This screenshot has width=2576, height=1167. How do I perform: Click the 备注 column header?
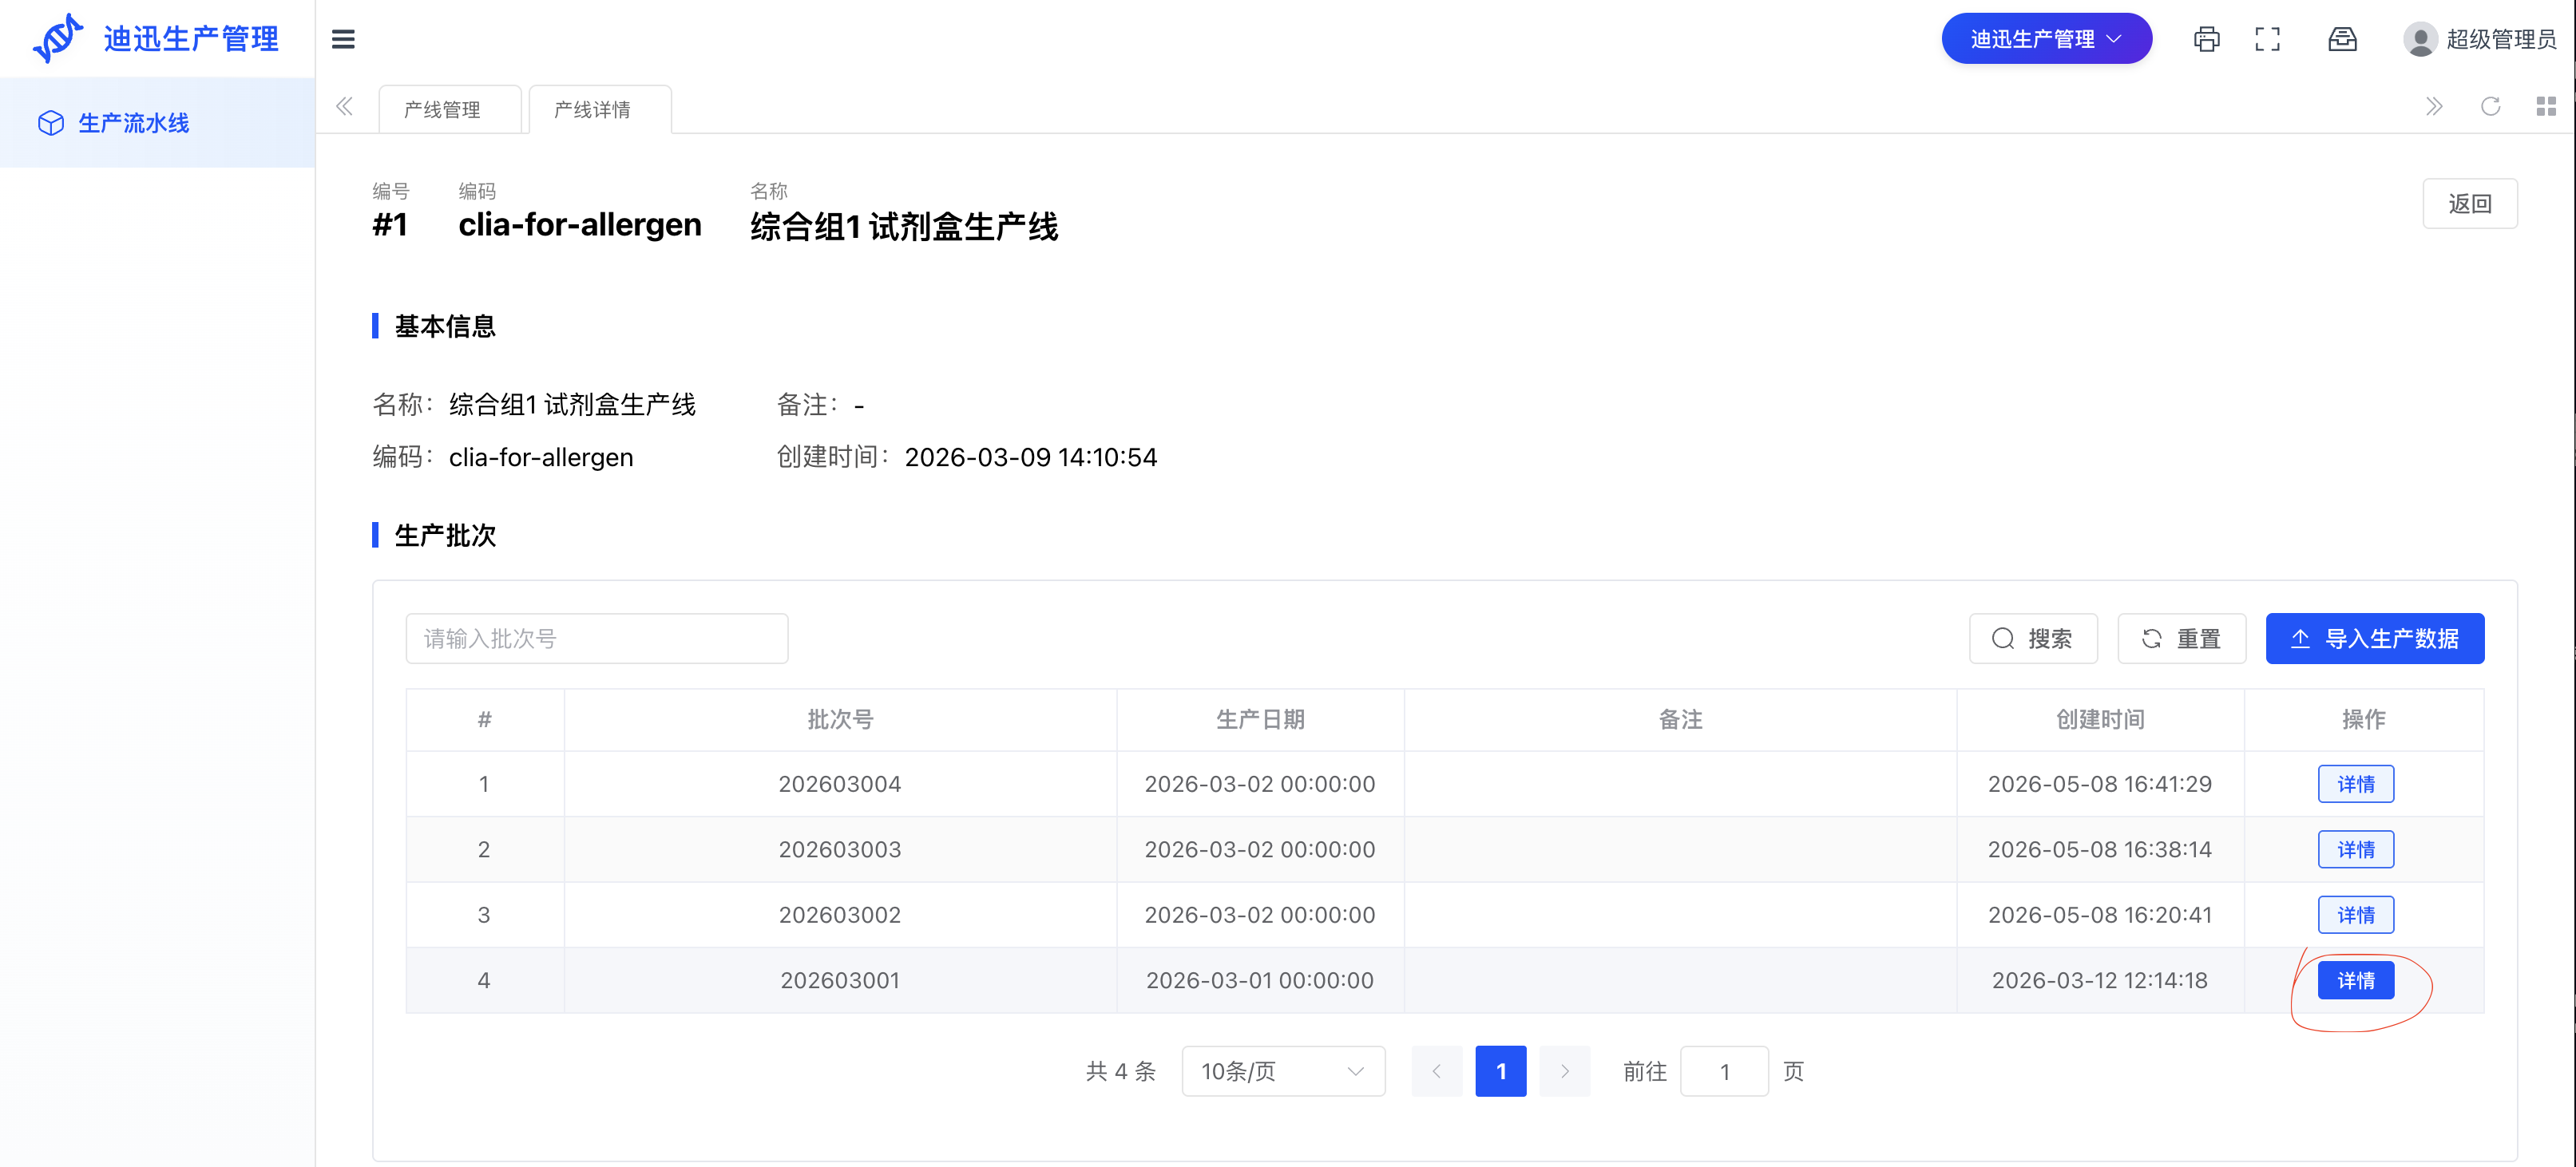[1680, 719]
